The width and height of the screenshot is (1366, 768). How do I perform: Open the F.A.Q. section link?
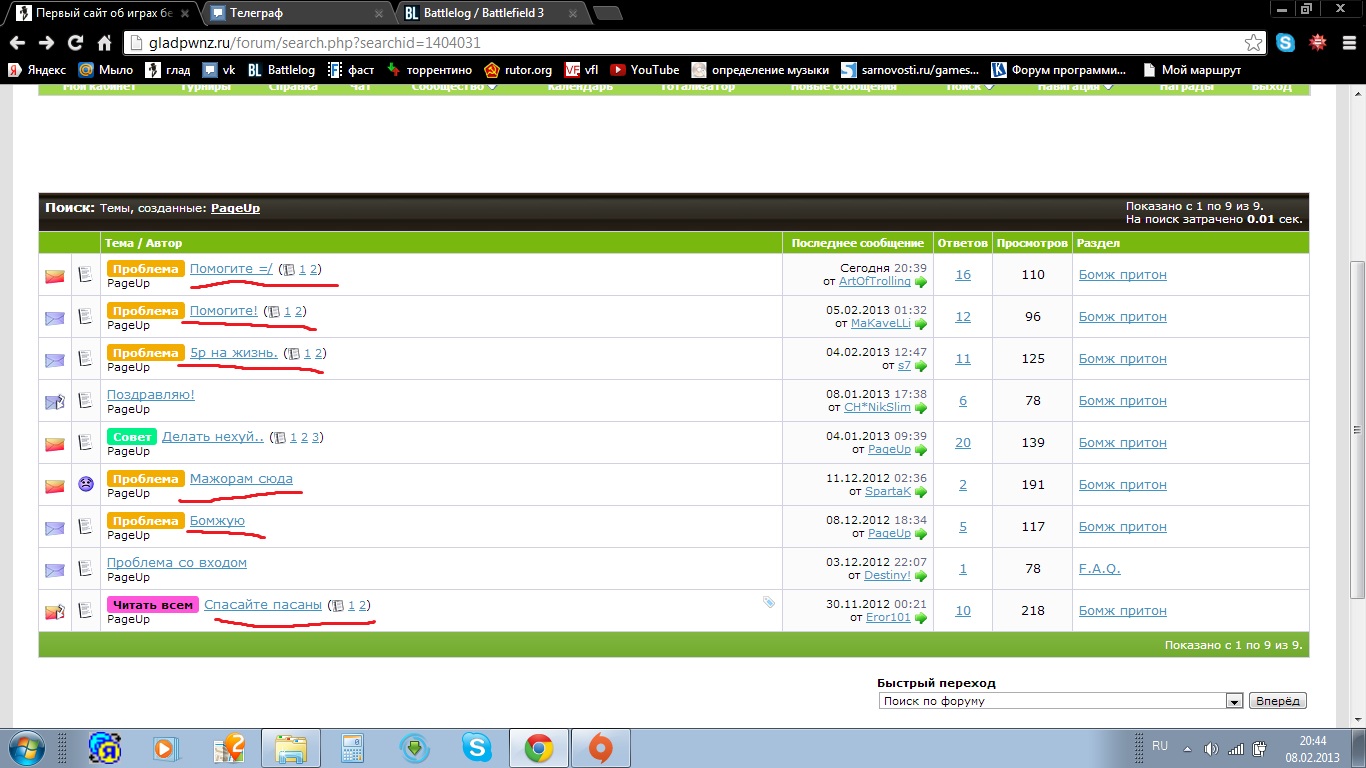pyautogui.click(x=1100, y=569)
